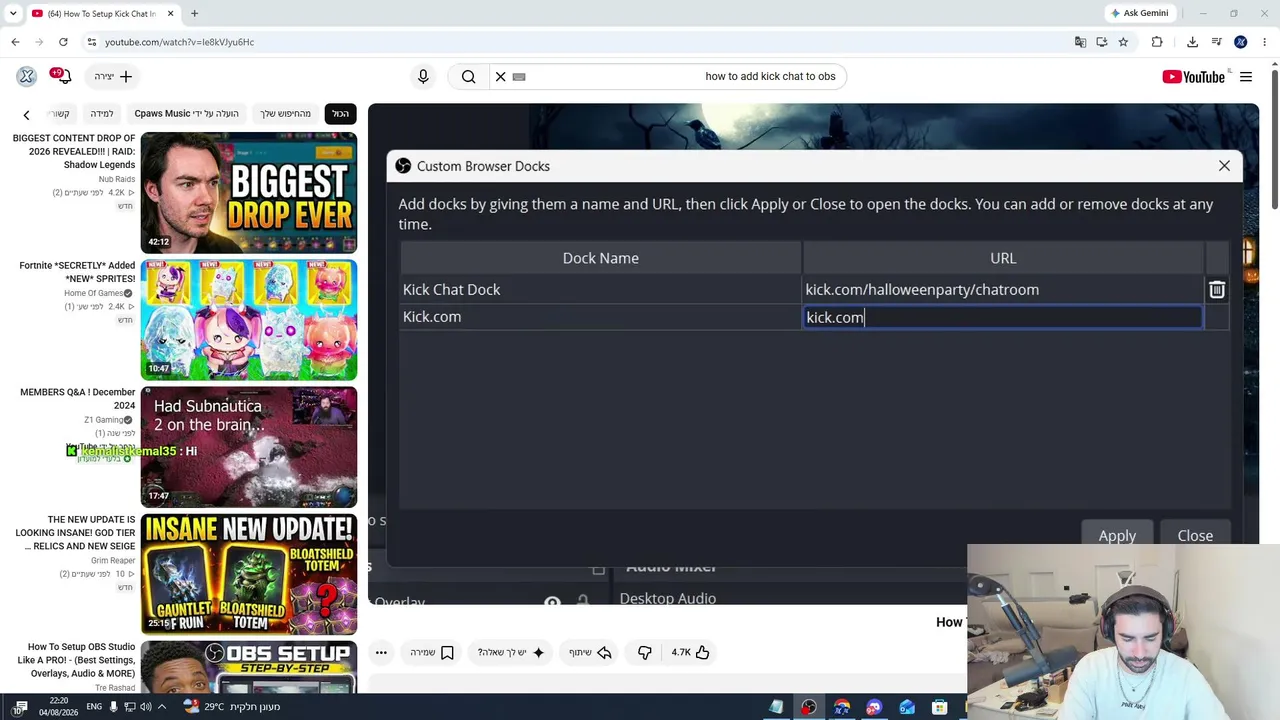Open the Ask Gemini button

pos(1139,13)
